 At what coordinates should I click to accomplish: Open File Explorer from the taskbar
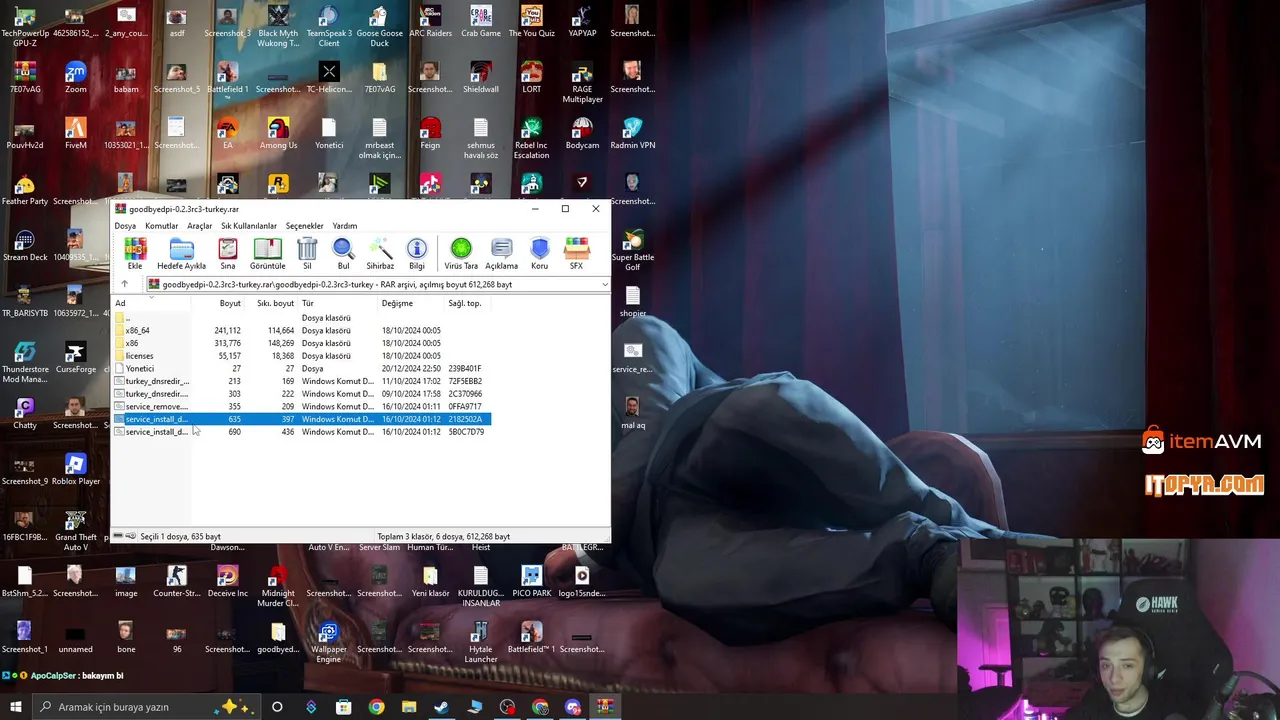(409, 707)
